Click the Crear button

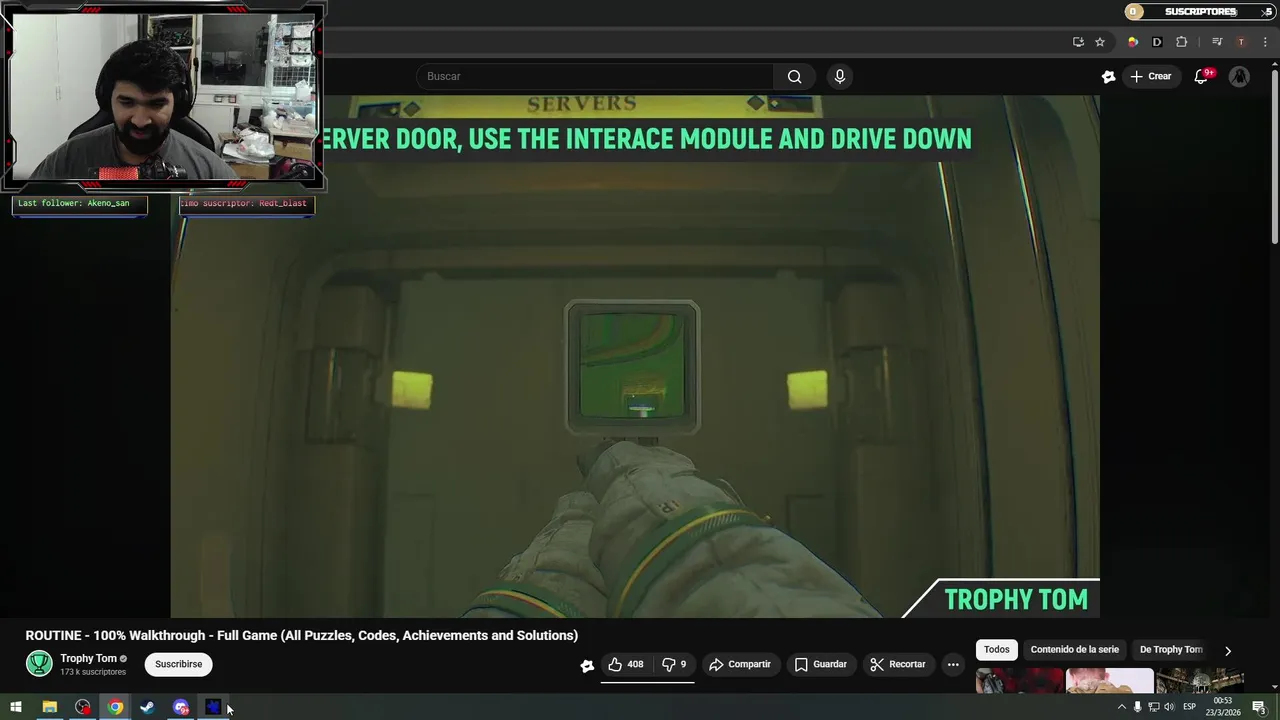click(1150, 77)
